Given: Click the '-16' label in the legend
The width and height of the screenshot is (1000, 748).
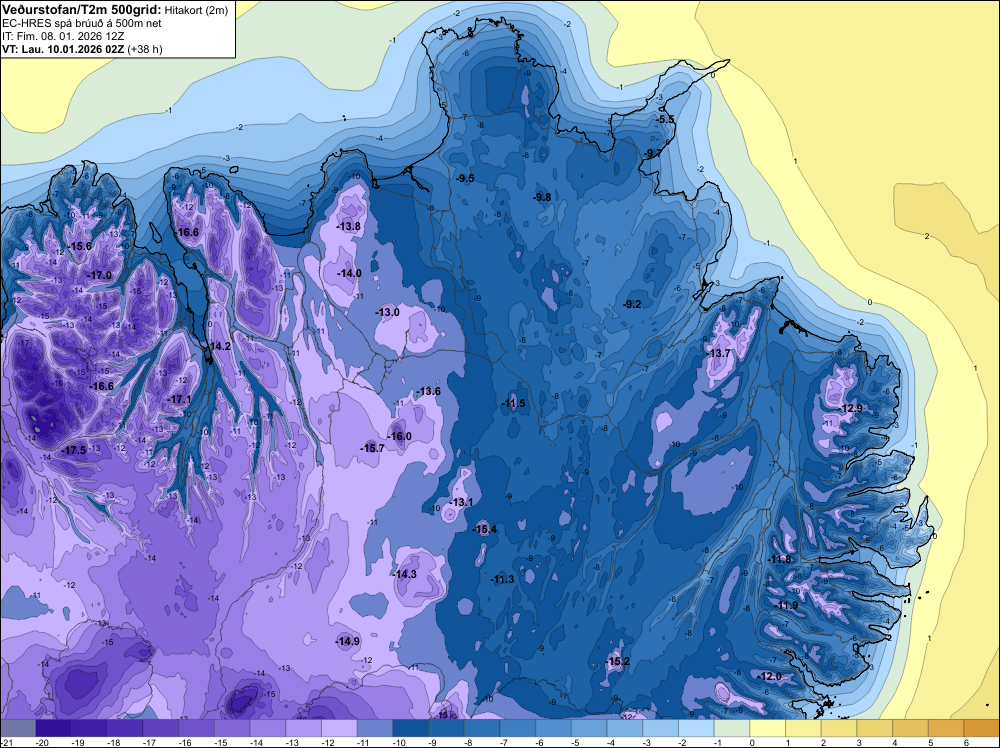Looking at the screenshot, I should (x=186, y=743).
